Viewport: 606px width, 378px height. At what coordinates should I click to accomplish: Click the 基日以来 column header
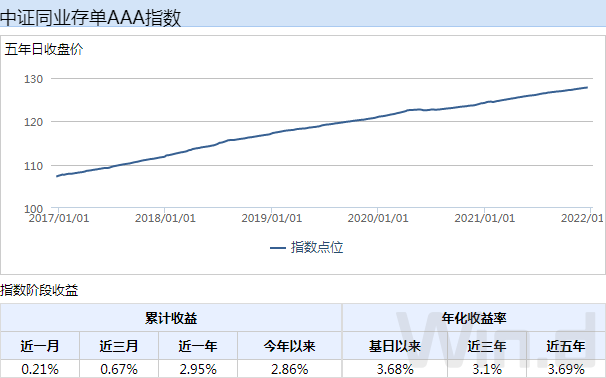click(x=395, y=346)
